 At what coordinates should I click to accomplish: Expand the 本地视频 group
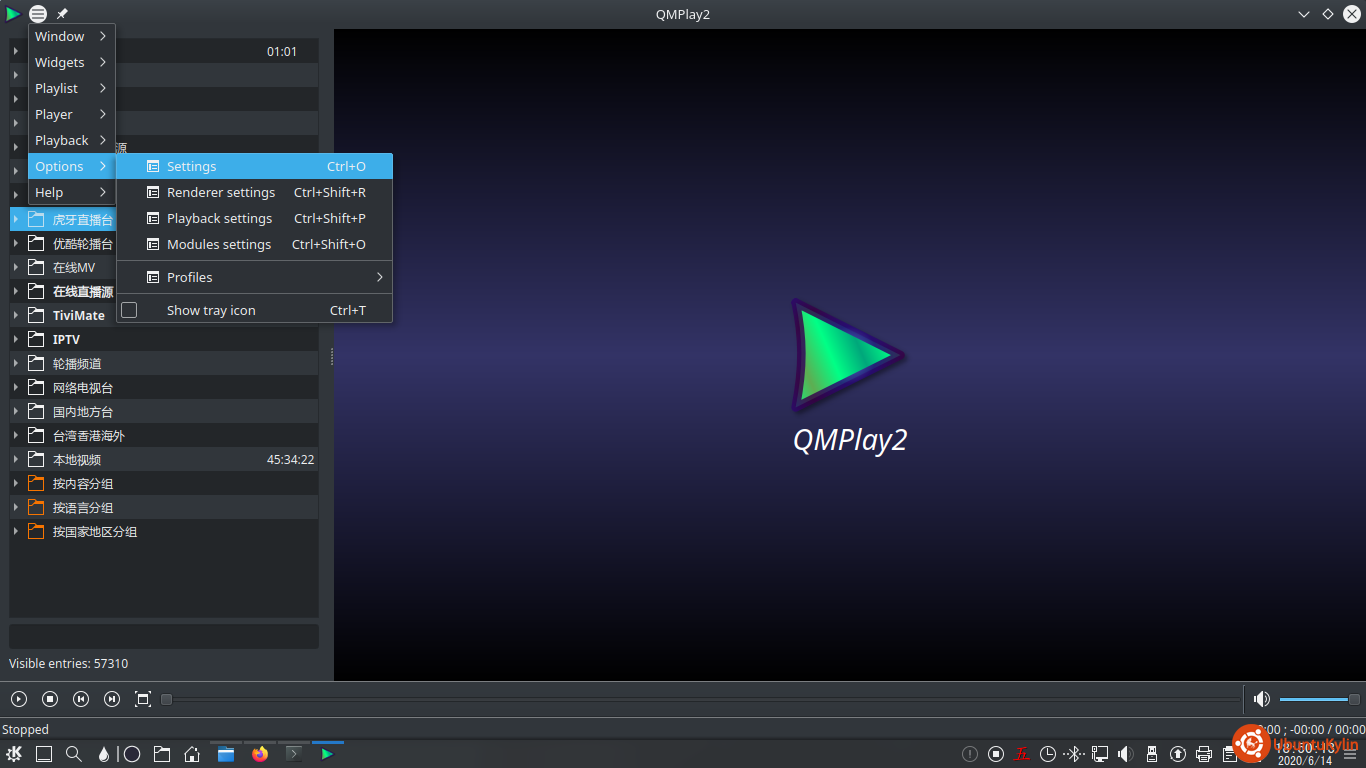(16, 459)
